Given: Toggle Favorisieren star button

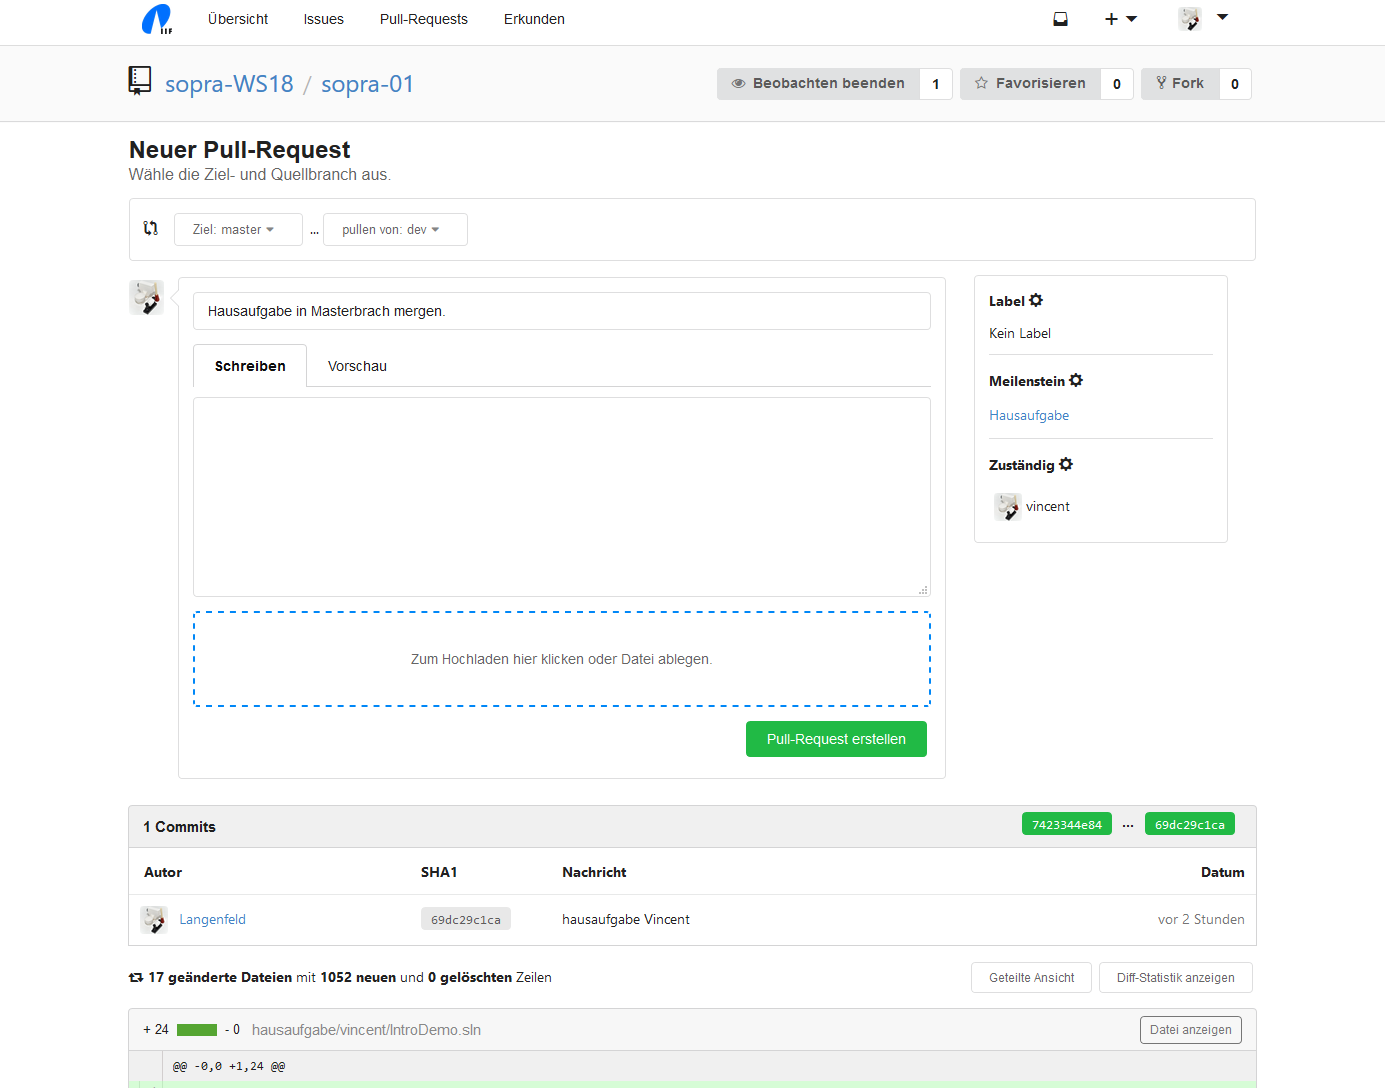Looking at the screenshot, I should coord(1030,84).
